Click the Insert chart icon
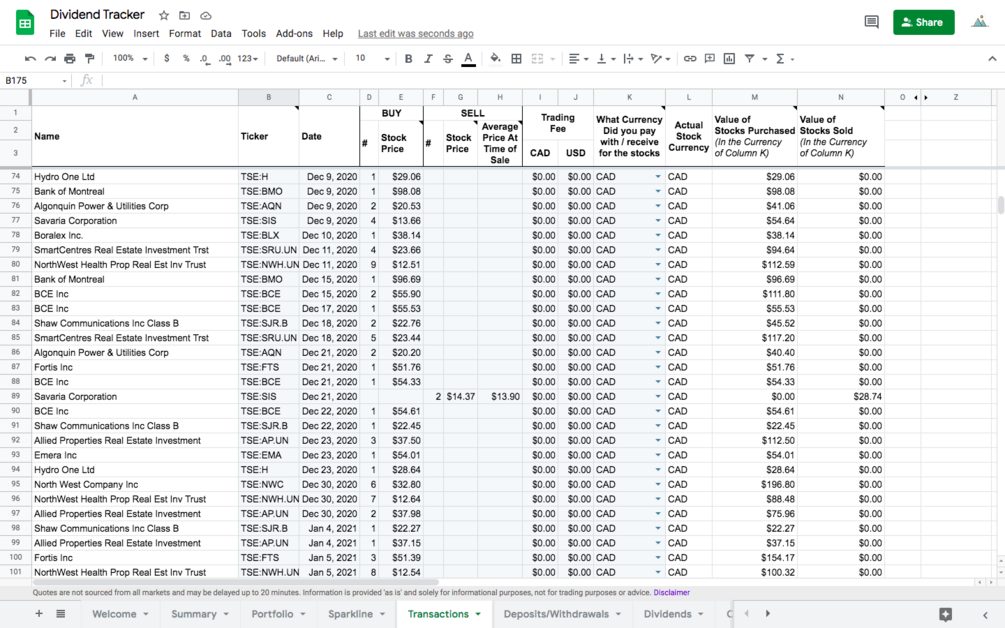Viewport: 1005px width, 628px height. 729,58
